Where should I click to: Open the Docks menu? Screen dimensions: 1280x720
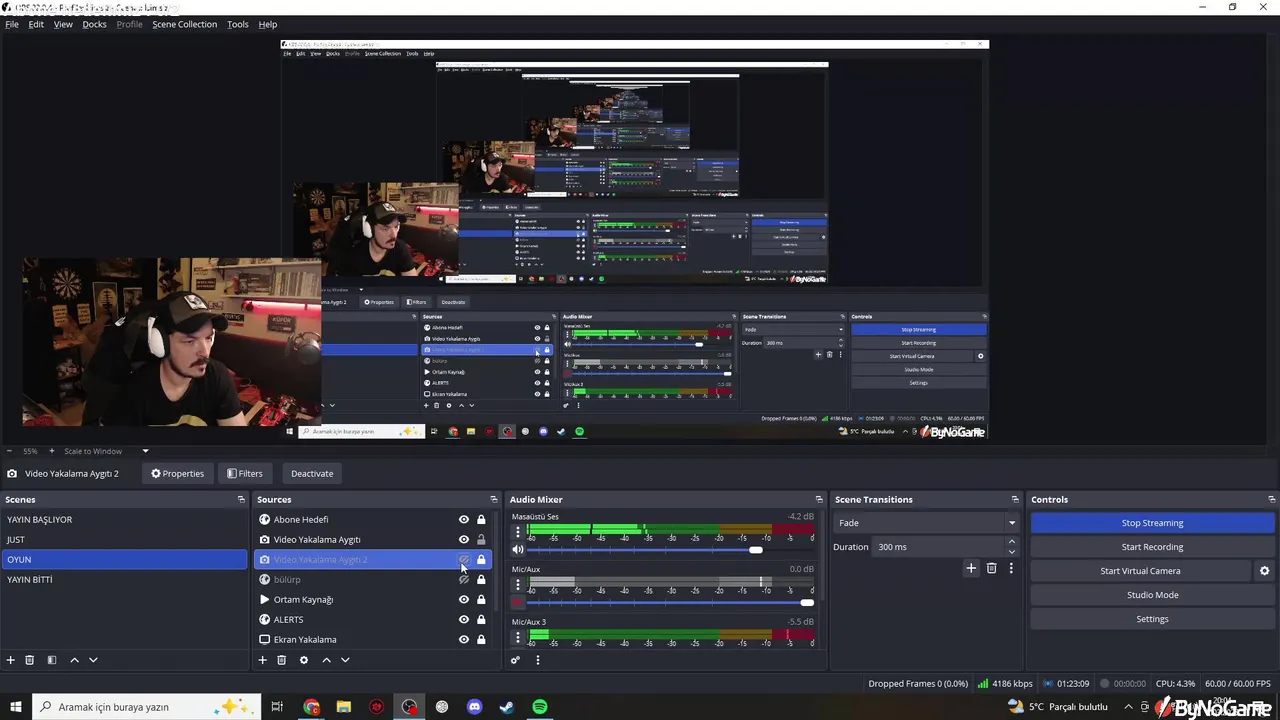point(94,24)
